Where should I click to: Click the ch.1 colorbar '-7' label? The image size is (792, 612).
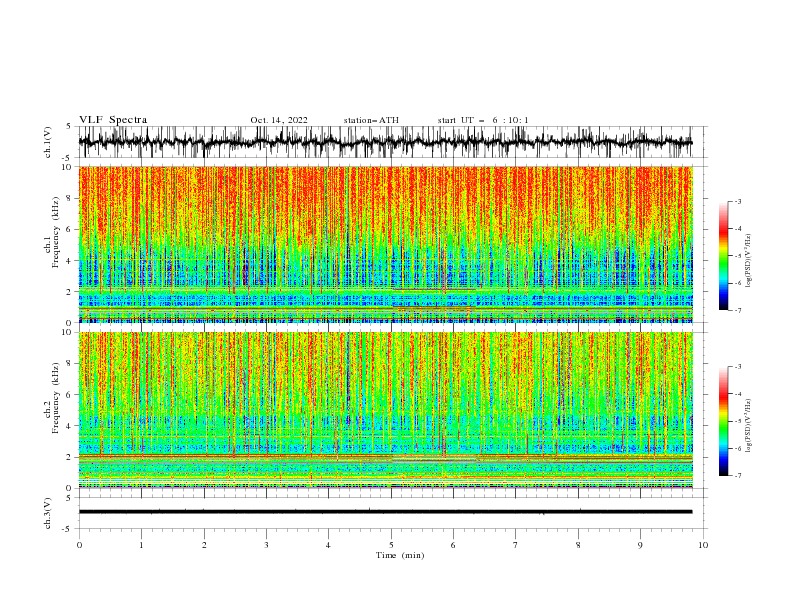coord(737,310)
